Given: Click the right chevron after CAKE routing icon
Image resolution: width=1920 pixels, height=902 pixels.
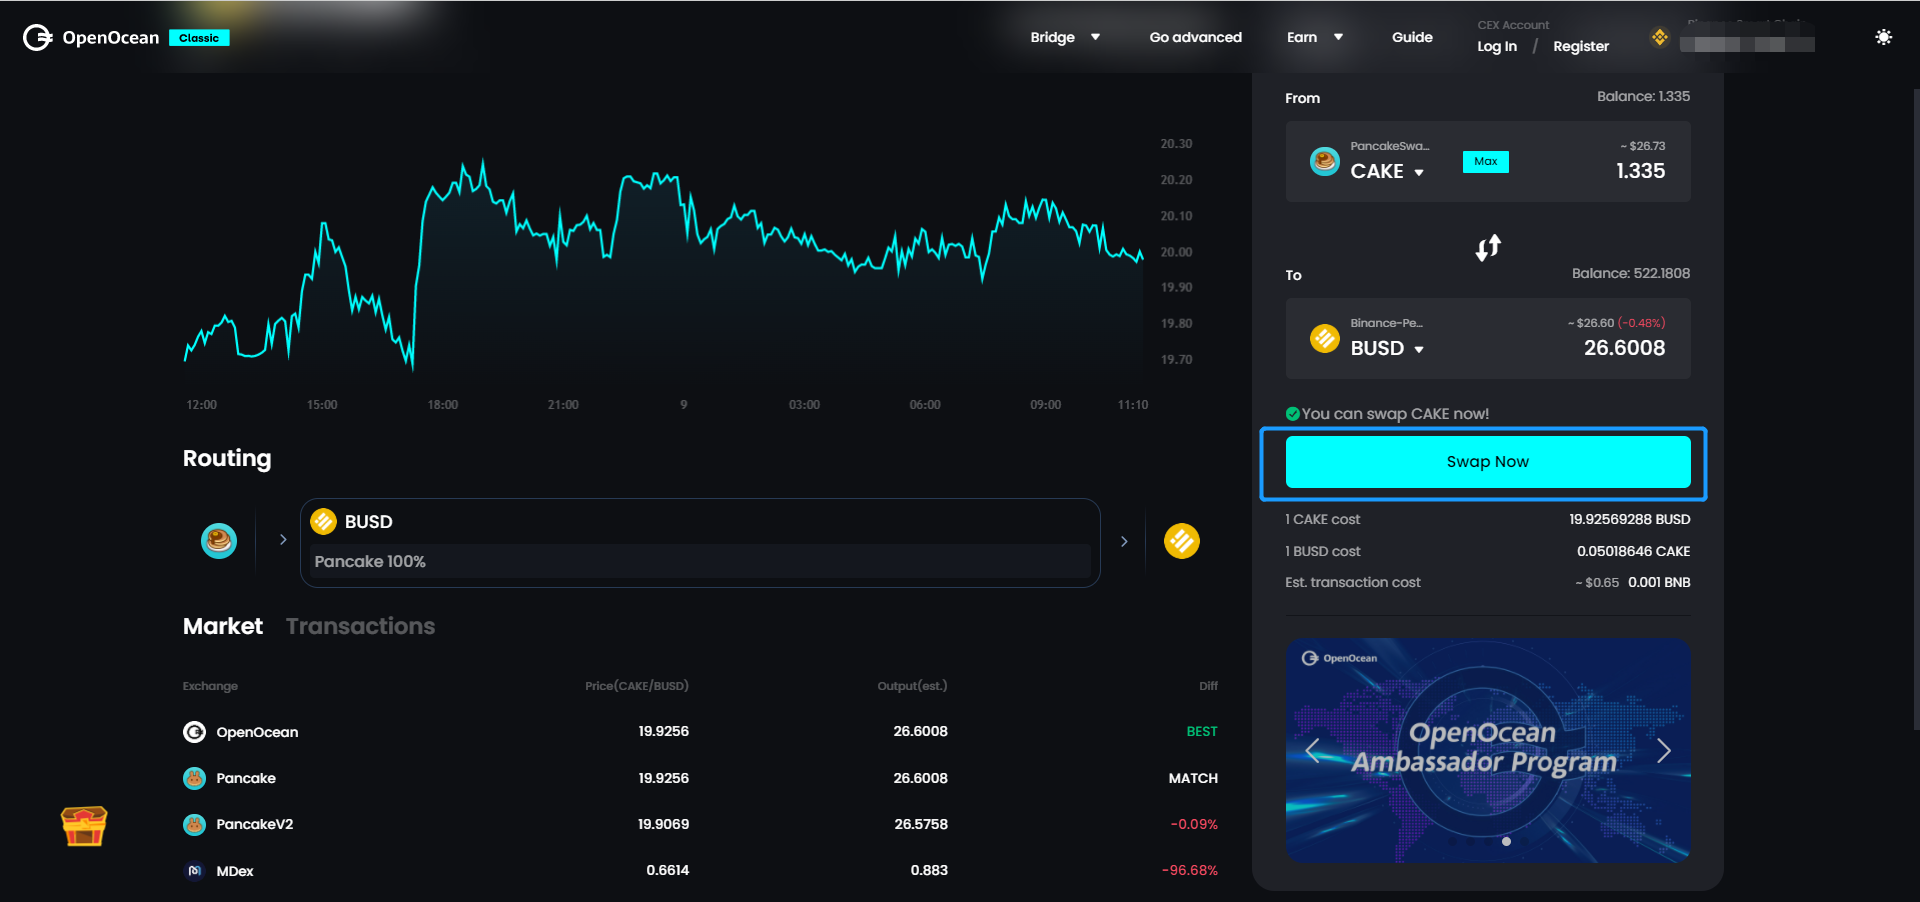Looking at the screenshot, I should coord(283,540).
